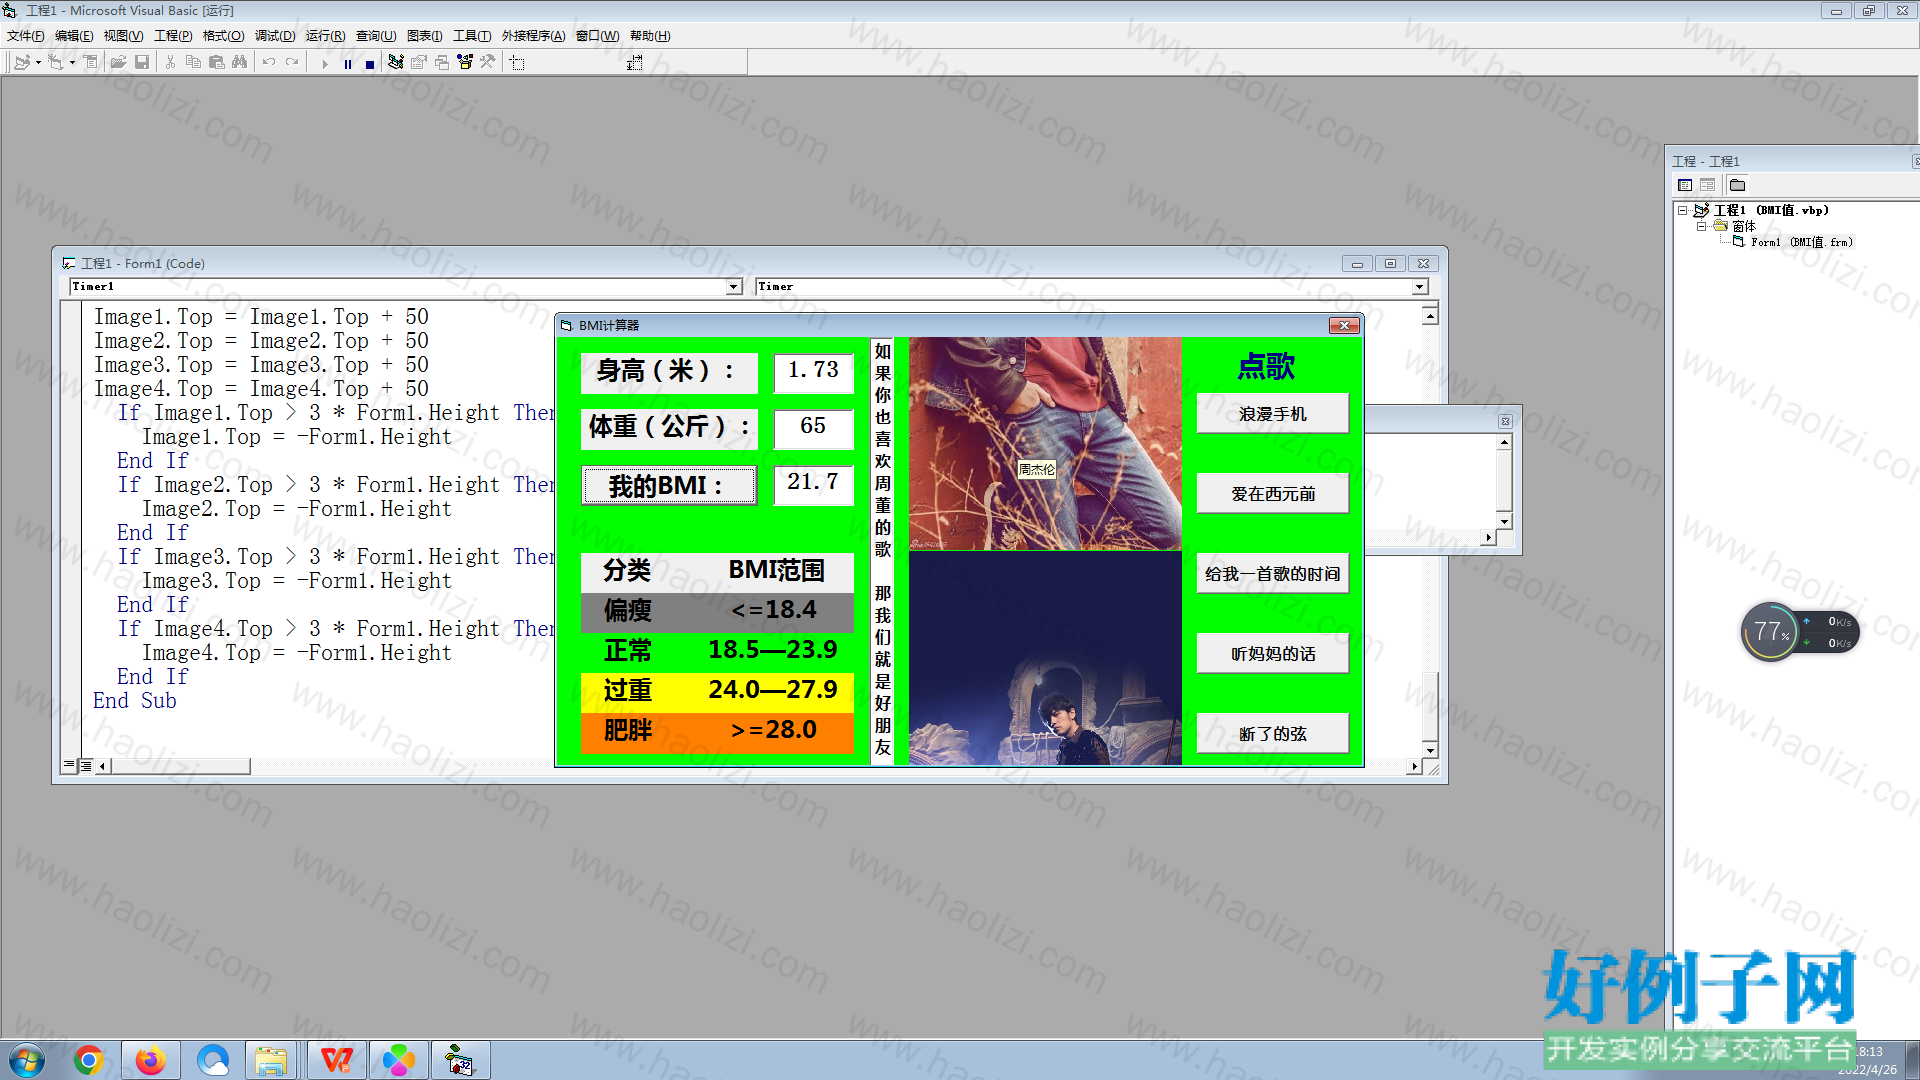The height and width of the screenshot is (1080, 1920).
Task: Collapse the 窗体 folder node
Action: pos(1701,226)
